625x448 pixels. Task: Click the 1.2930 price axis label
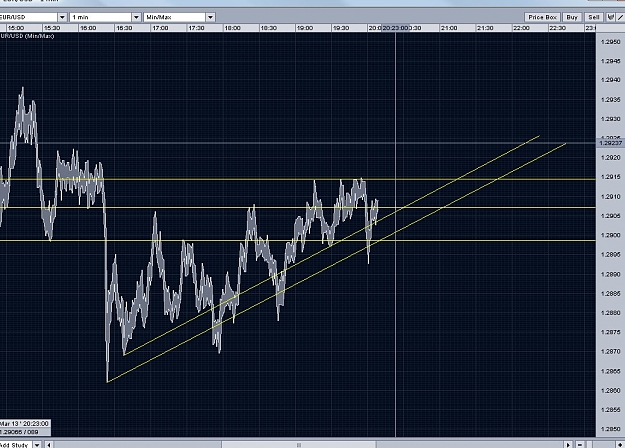tap(611, 119)
